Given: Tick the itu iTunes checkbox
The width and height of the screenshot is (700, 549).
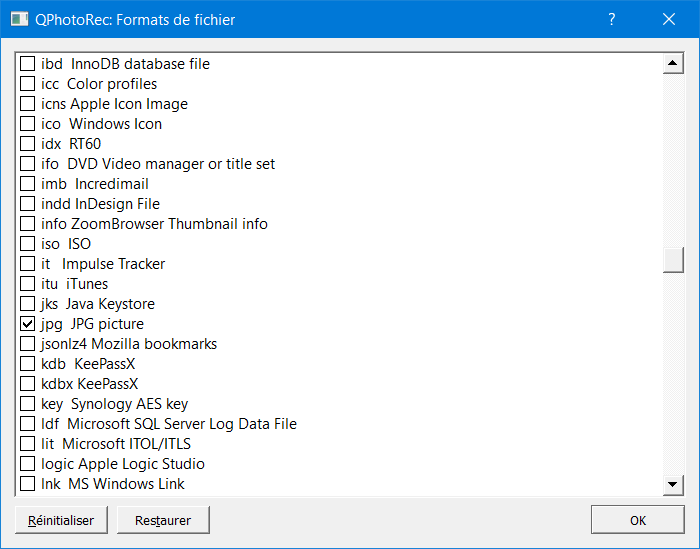Looking at the screenshot, I should (x=28, y=284).
